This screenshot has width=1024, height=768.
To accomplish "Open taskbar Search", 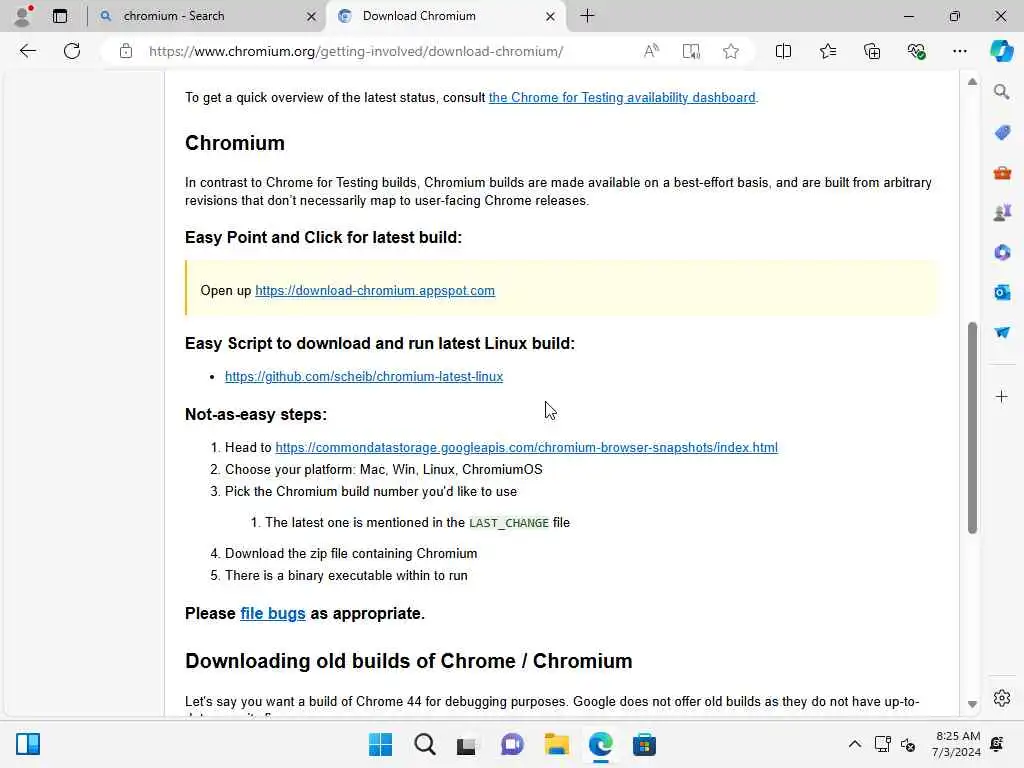I will [x=424, y=744].
